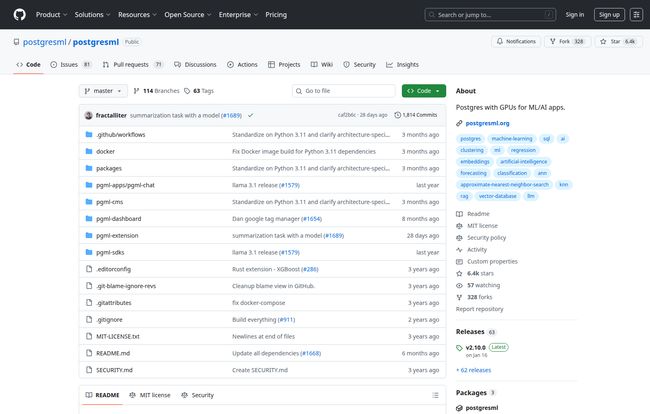Open the Security tab in repo navigation
Screen dimensions: 650x414
359,65
